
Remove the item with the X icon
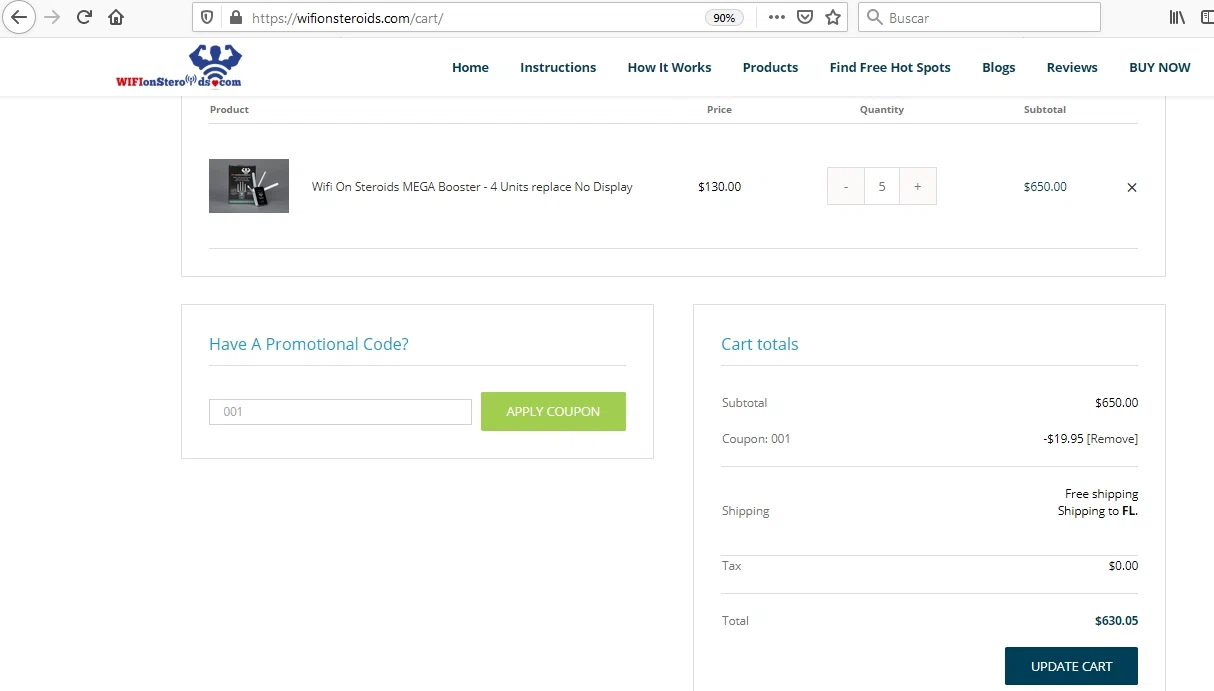coord(1132,187)
